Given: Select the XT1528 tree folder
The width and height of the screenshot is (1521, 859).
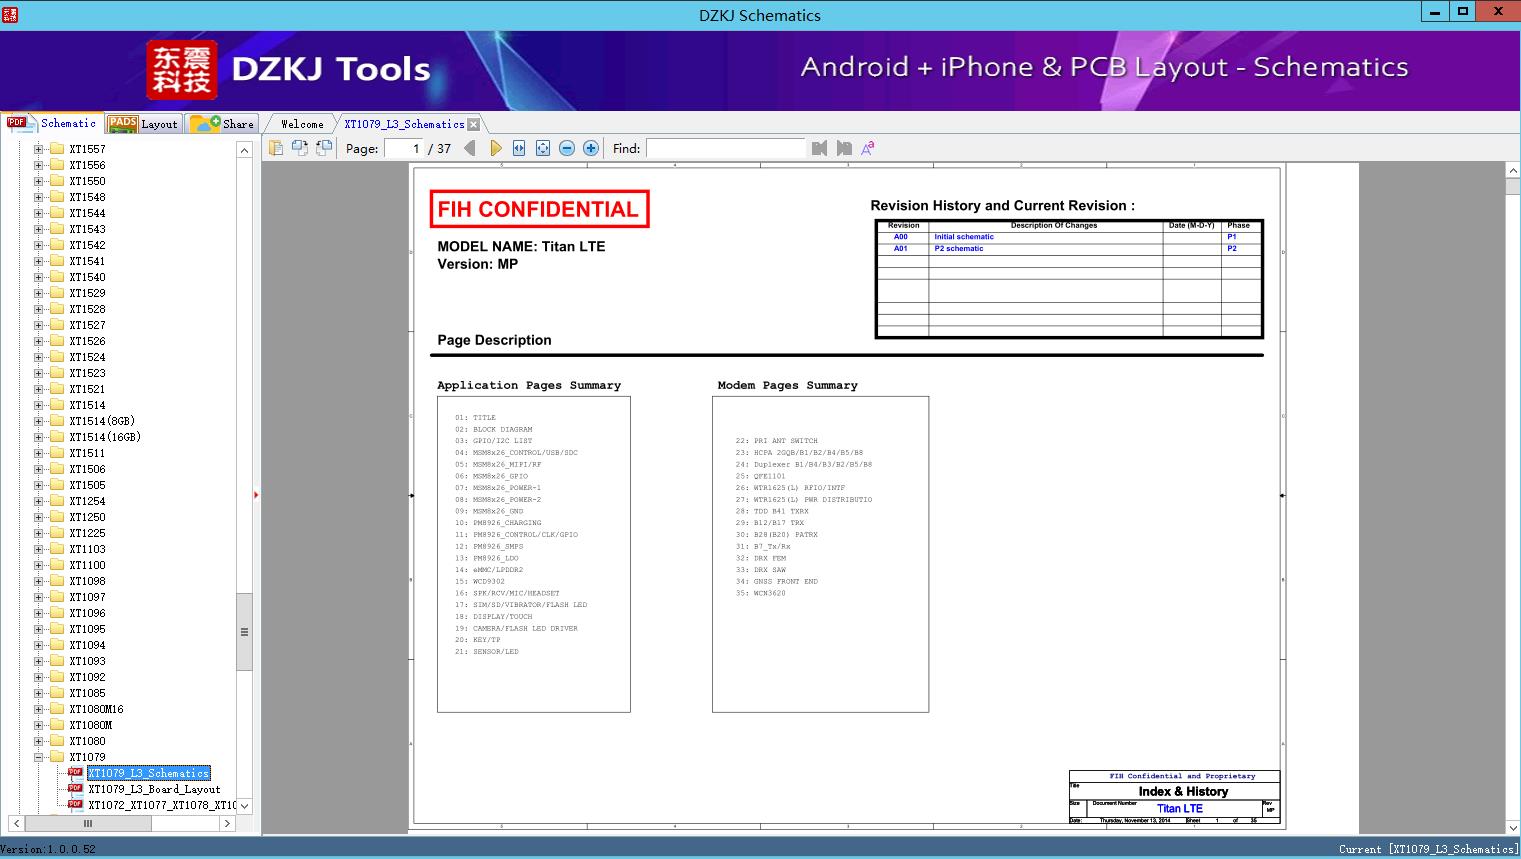Looking at the screenshot, I should (x=87, y=309).
